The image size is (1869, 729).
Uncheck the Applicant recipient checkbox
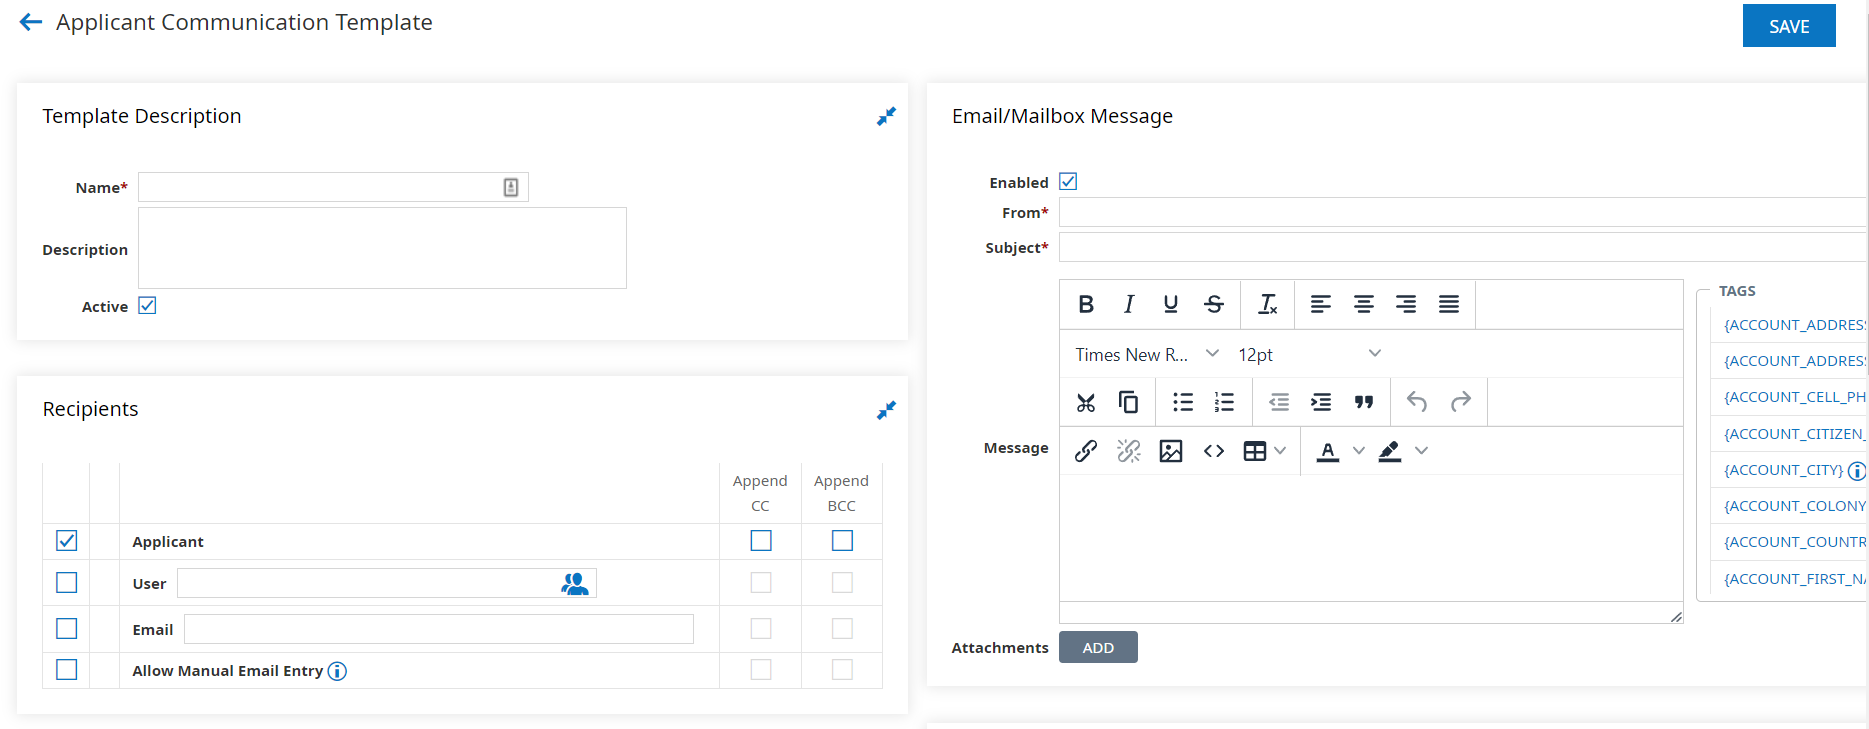[67, 541]
